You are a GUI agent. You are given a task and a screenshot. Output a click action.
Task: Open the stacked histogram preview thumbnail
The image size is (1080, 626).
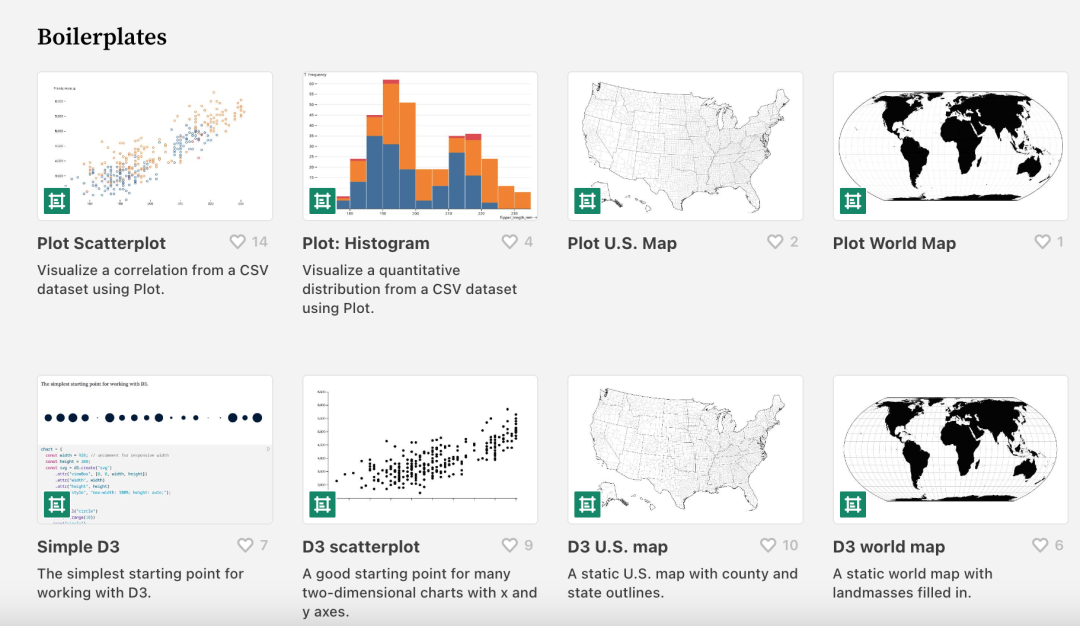coord(420,146)
